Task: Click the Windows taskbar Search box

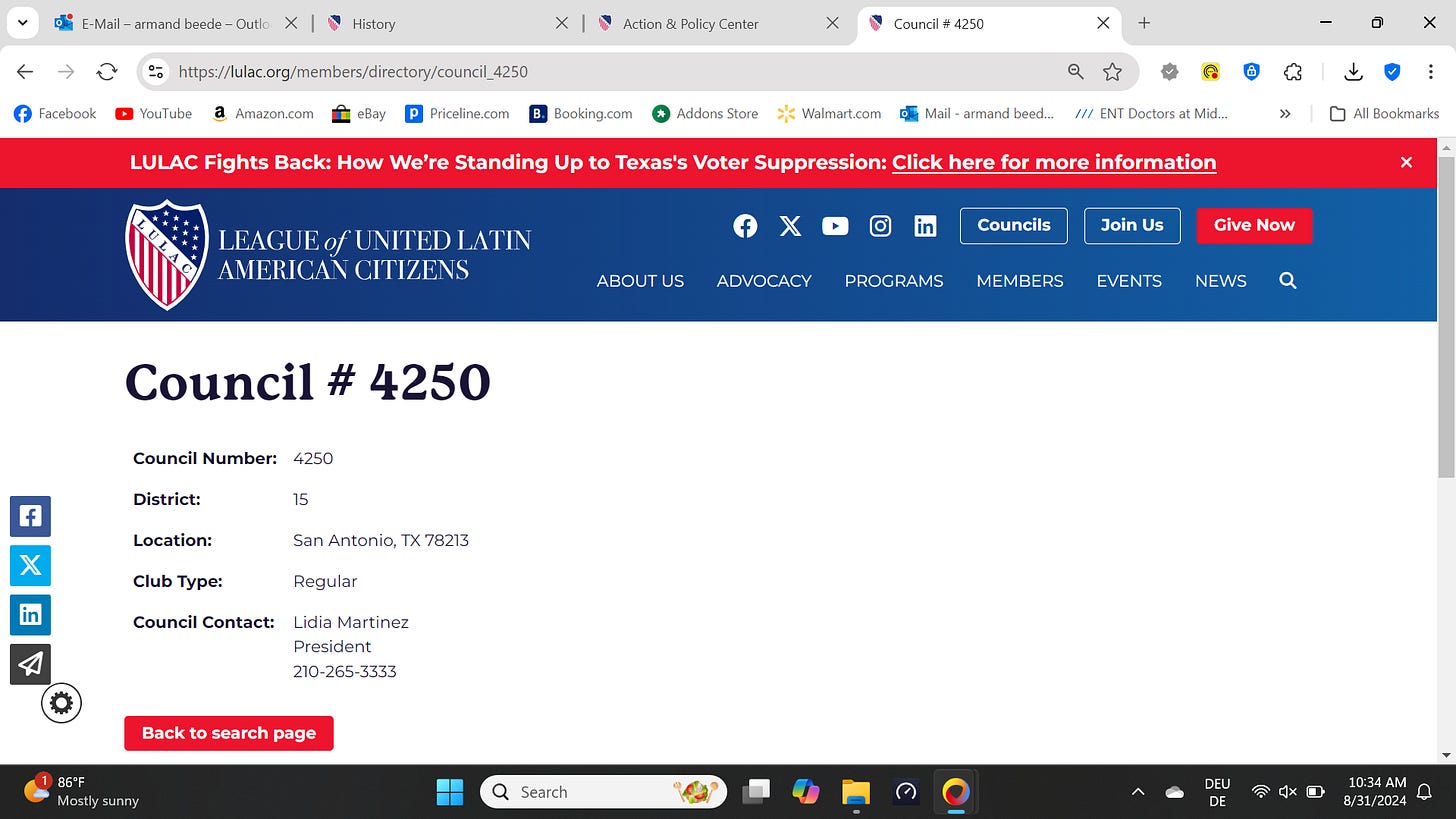Action: (604, 792)
